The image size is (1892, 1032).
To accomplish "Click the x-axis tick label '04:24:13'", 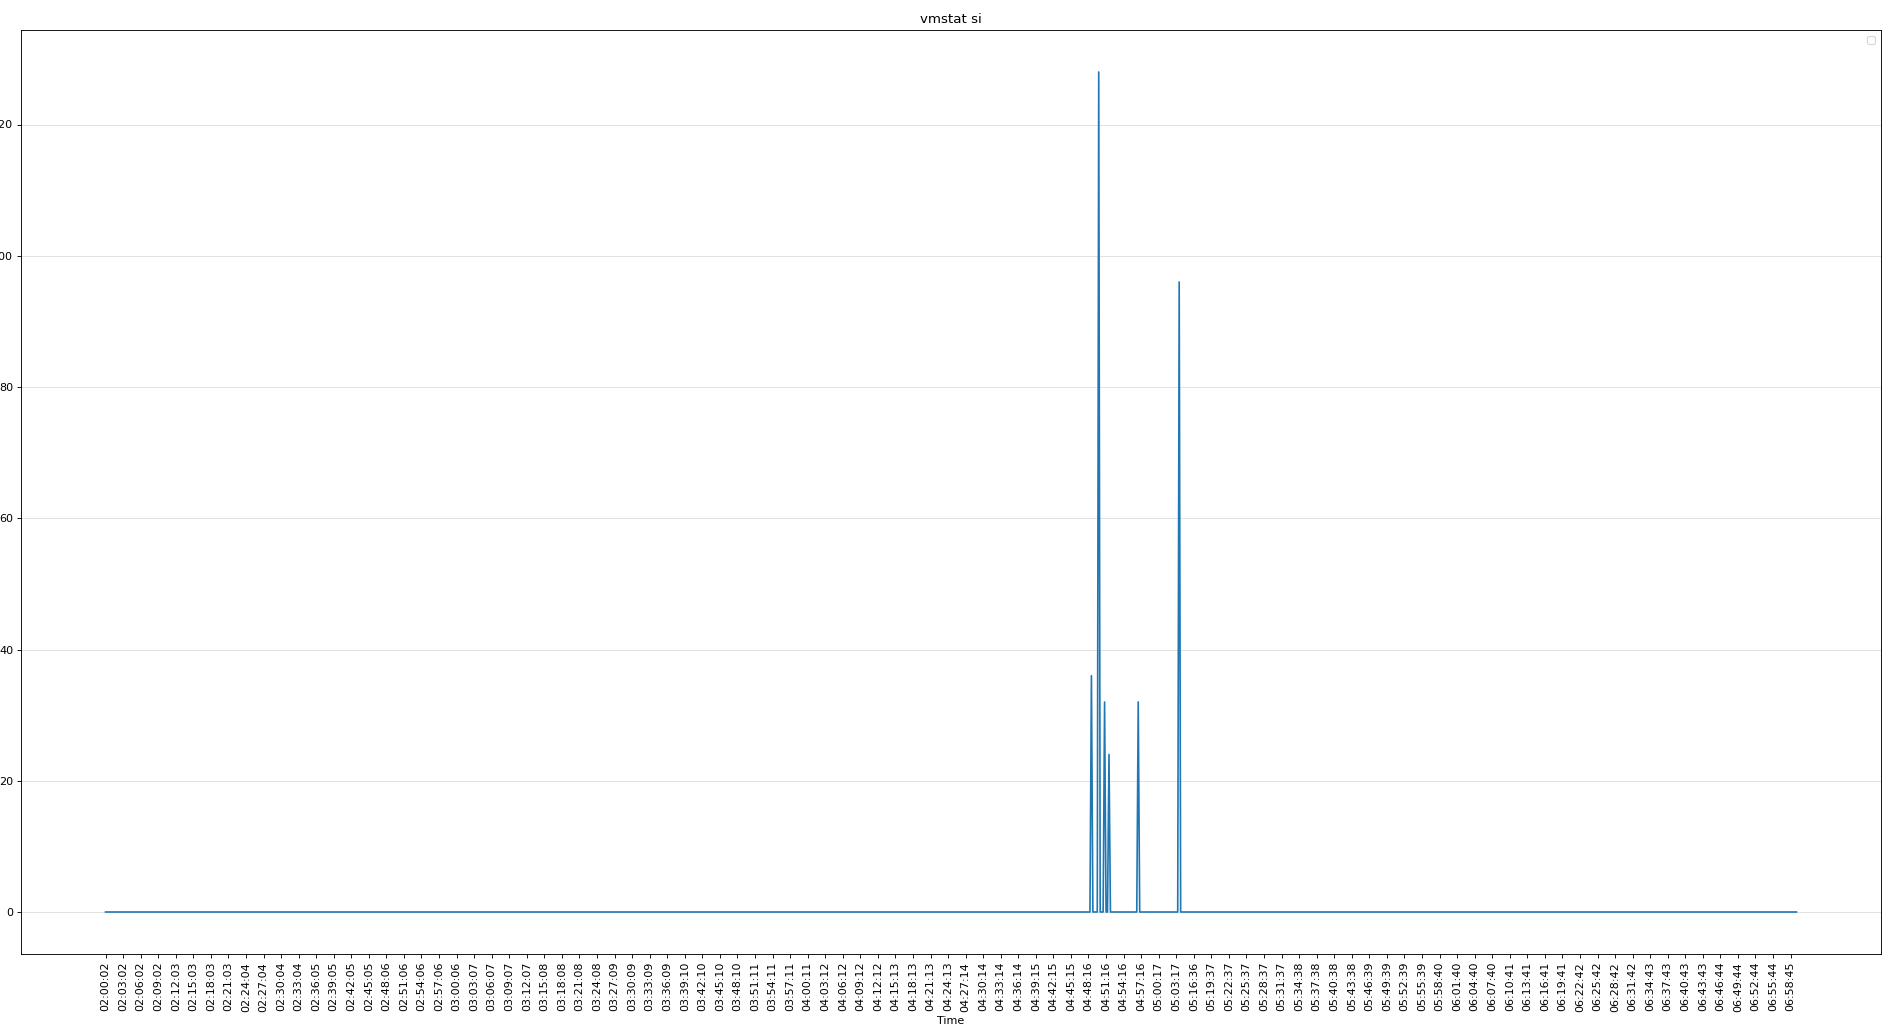I will tap(947, 988).
